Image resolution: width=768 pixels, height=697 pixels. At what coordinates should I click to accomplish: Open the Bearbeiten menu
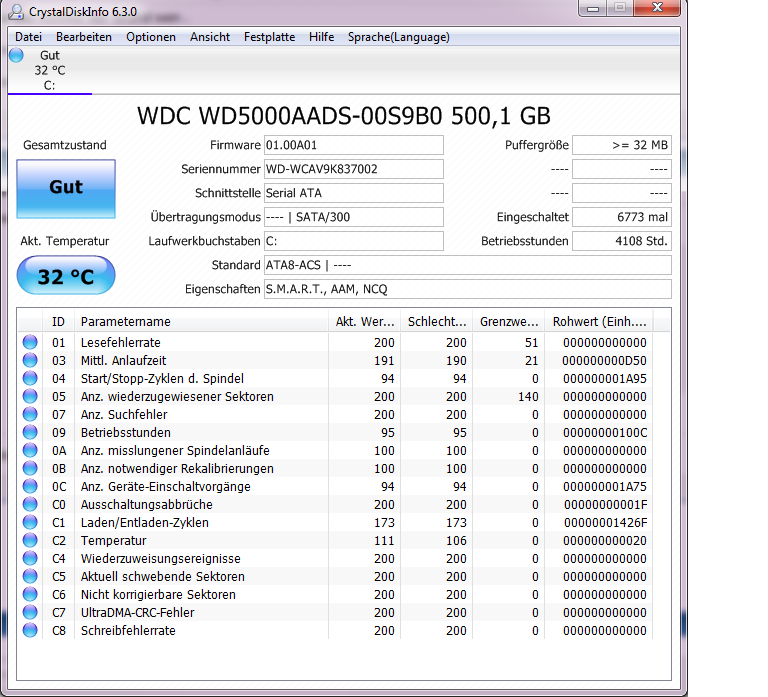coord(84,37)
